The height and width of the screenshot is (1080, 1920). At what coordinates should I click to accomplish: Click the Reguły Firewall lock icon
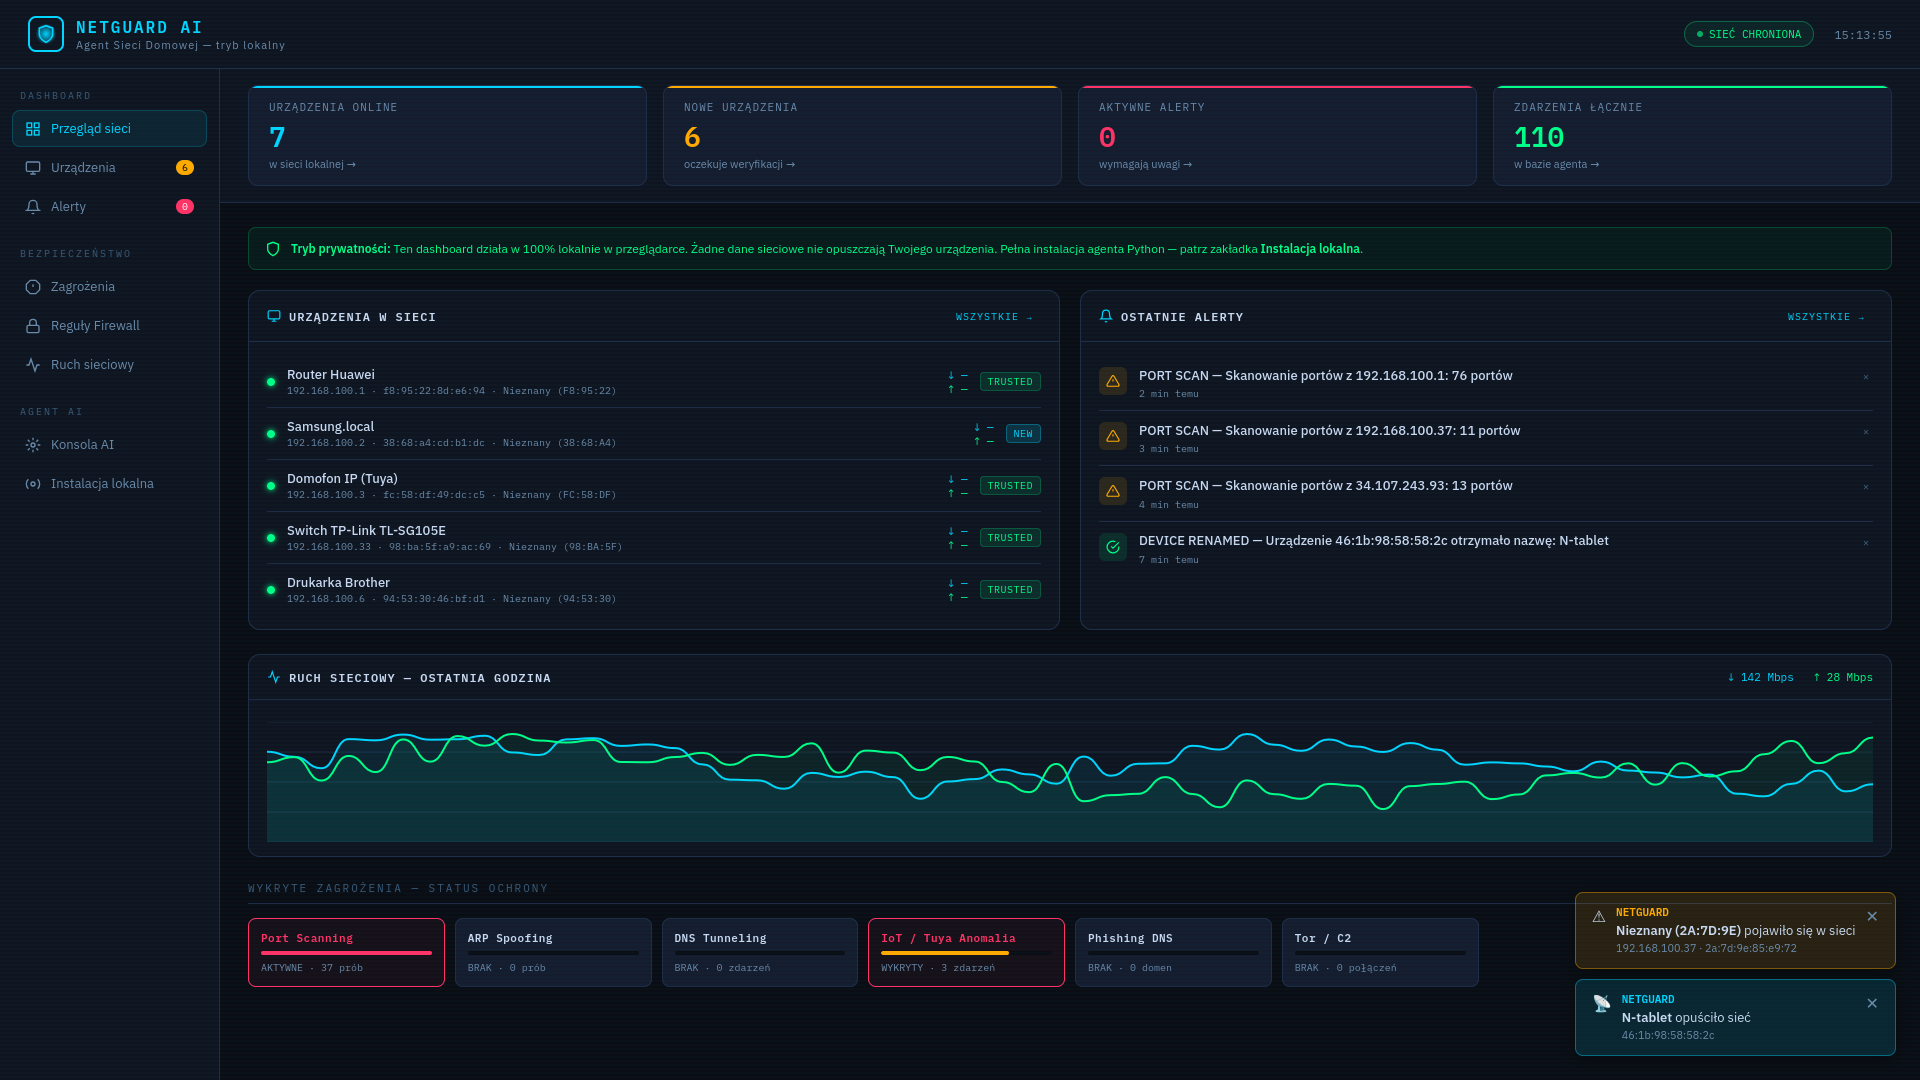[x=33, y=326]
